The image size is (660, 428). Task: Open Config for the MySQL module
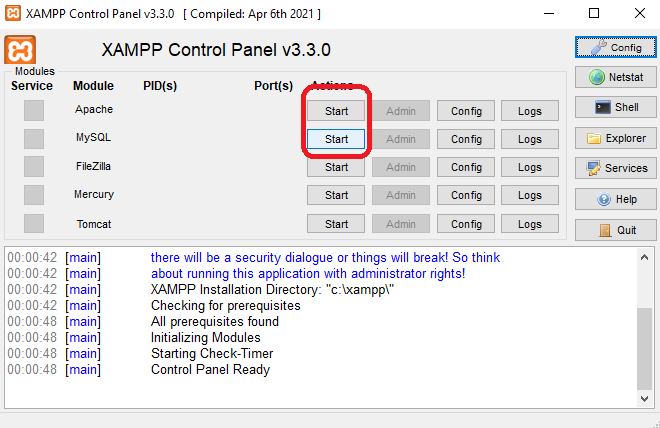point(466,139)
